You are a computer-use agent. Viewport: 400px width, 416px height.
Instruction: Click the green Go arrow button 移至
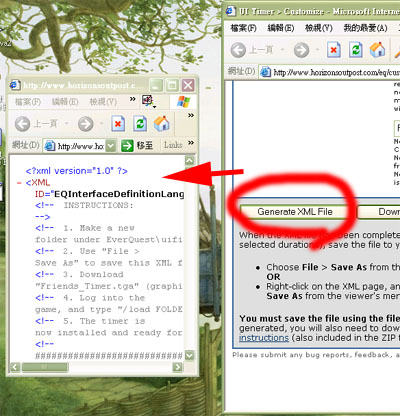pyautogui.click(x=137, y=146)
